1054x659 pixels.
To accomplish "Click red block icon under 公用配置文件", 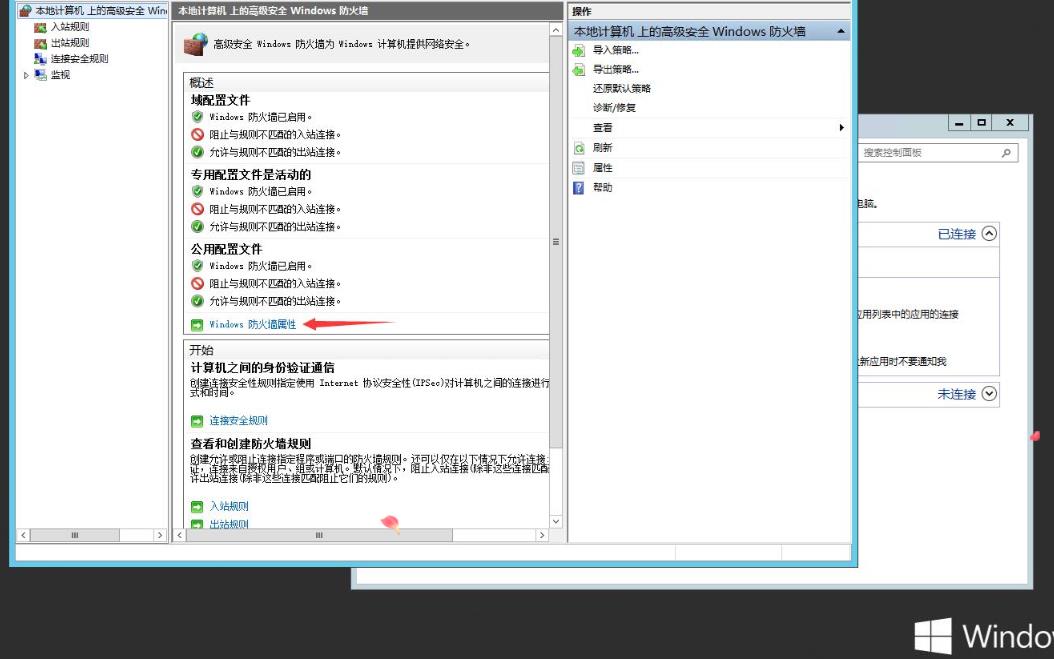I will point(197,284).
